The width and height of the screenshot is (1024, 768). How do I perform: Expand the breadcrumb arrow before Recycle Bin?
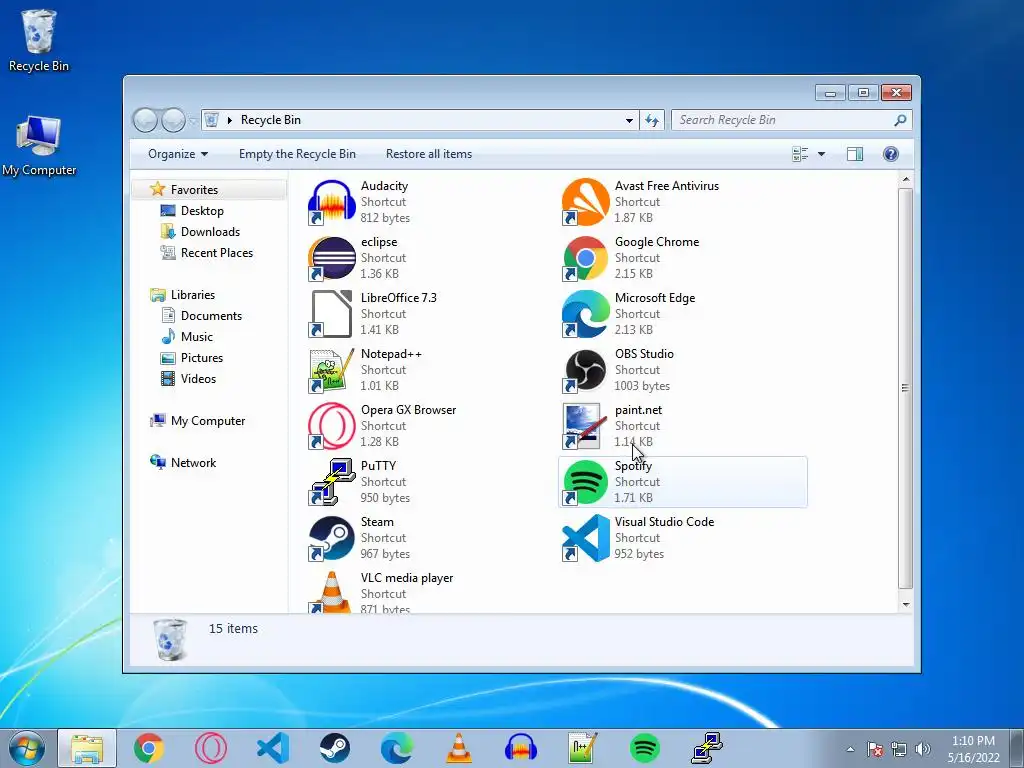(x=229, y=120)
